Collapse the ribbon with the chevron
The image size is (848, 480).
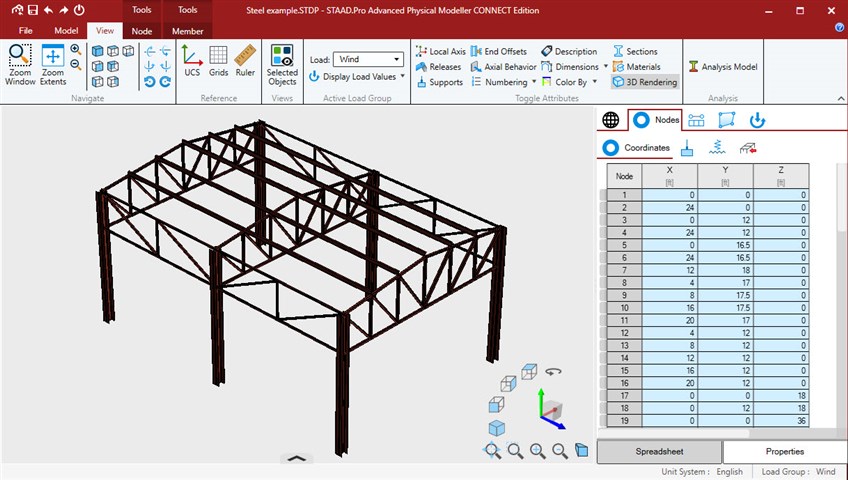tap(841, 98)
